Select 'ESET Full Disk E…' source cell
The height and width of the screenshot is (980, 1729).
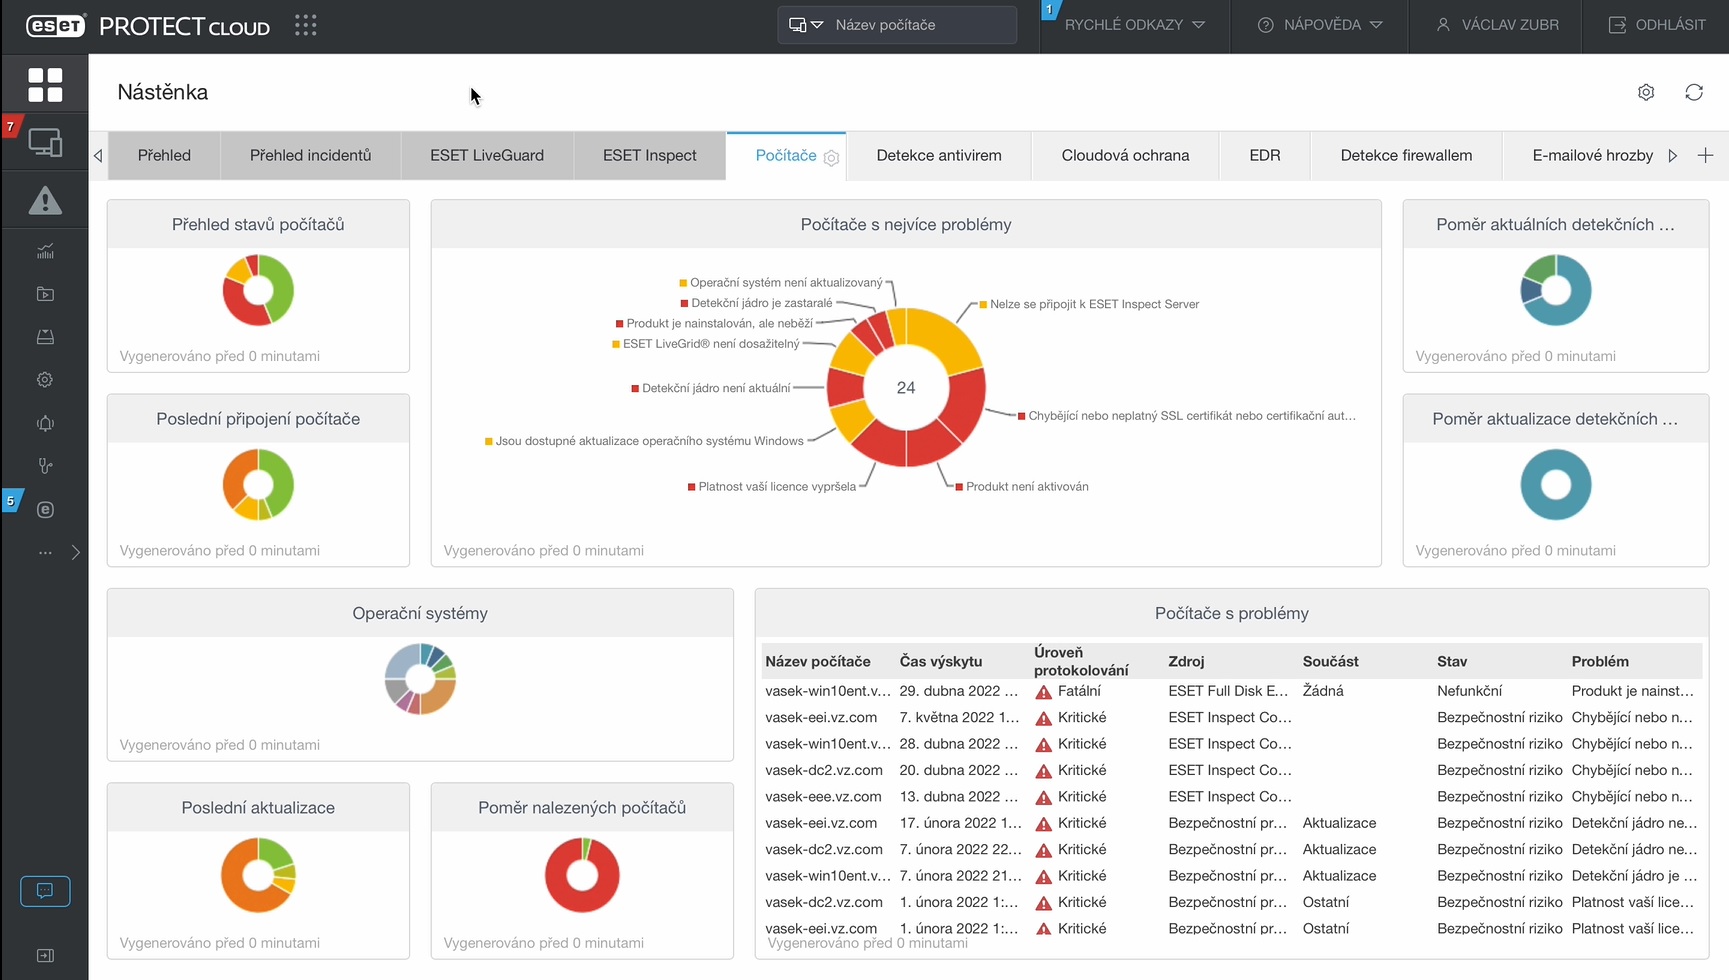pos(1228,691)
